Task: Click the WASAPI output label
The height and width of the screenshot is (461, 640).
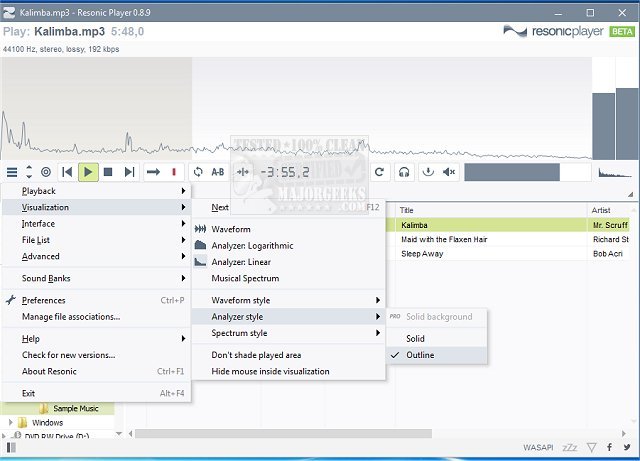Action: (538, 448)
